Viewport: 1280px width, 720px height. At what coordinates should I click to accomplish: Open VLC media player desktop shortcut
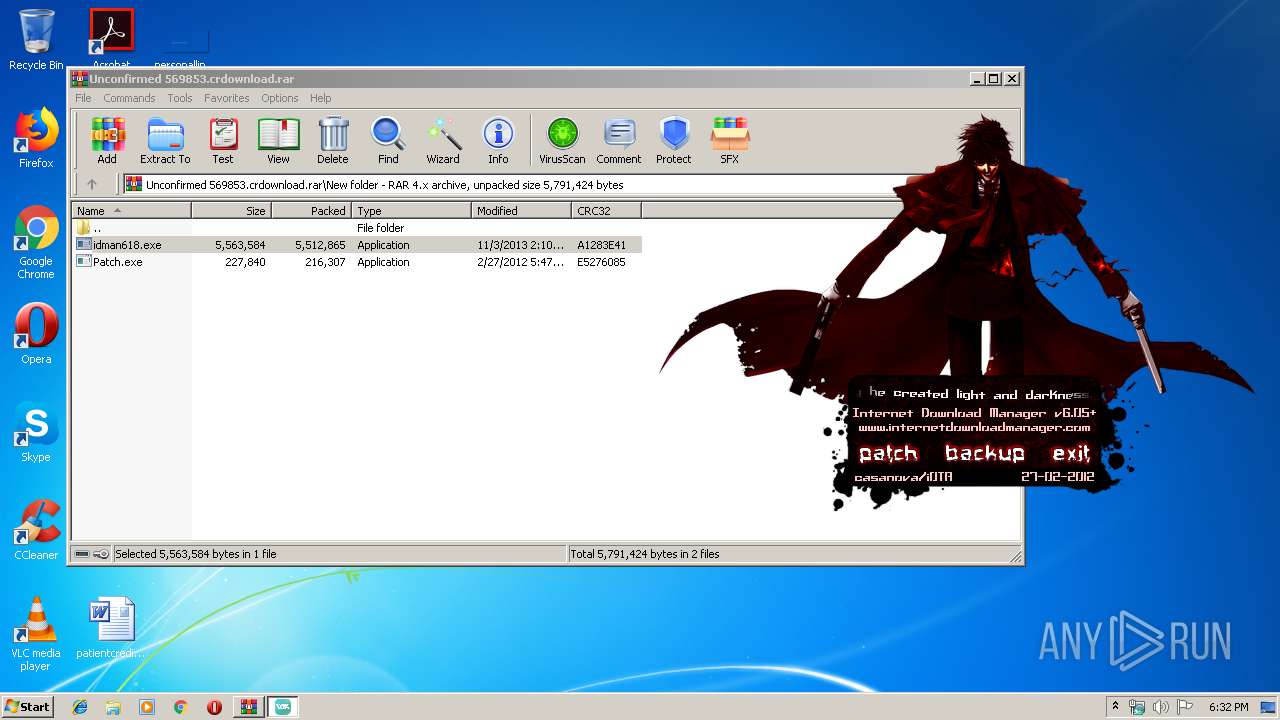point(36,634)
